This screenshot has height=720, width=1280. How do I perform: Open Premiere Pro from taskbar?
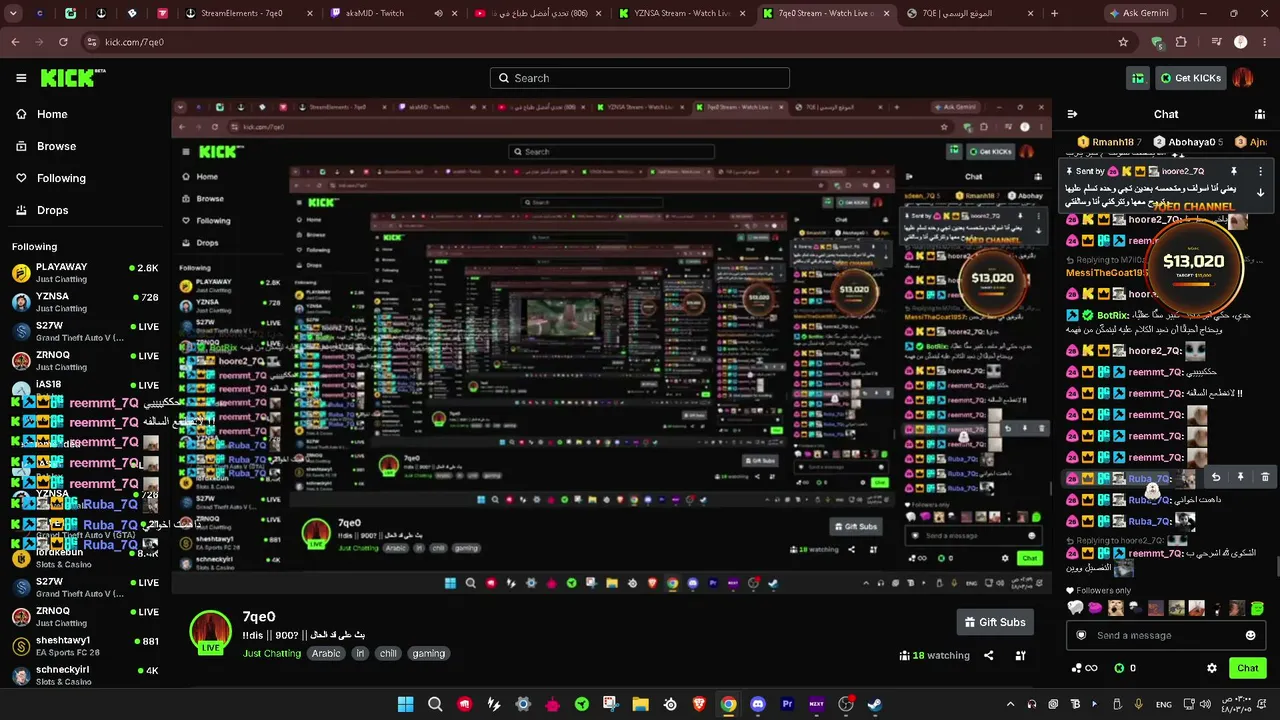pyautogui.click(x=787, y=704)
